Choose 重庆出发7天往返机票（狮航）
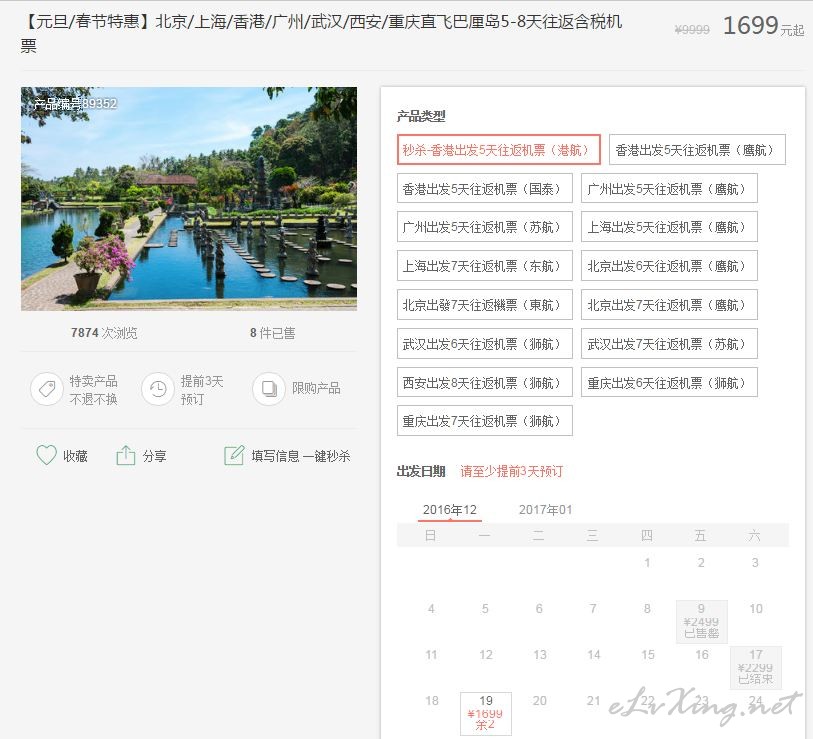 point(484,421)
